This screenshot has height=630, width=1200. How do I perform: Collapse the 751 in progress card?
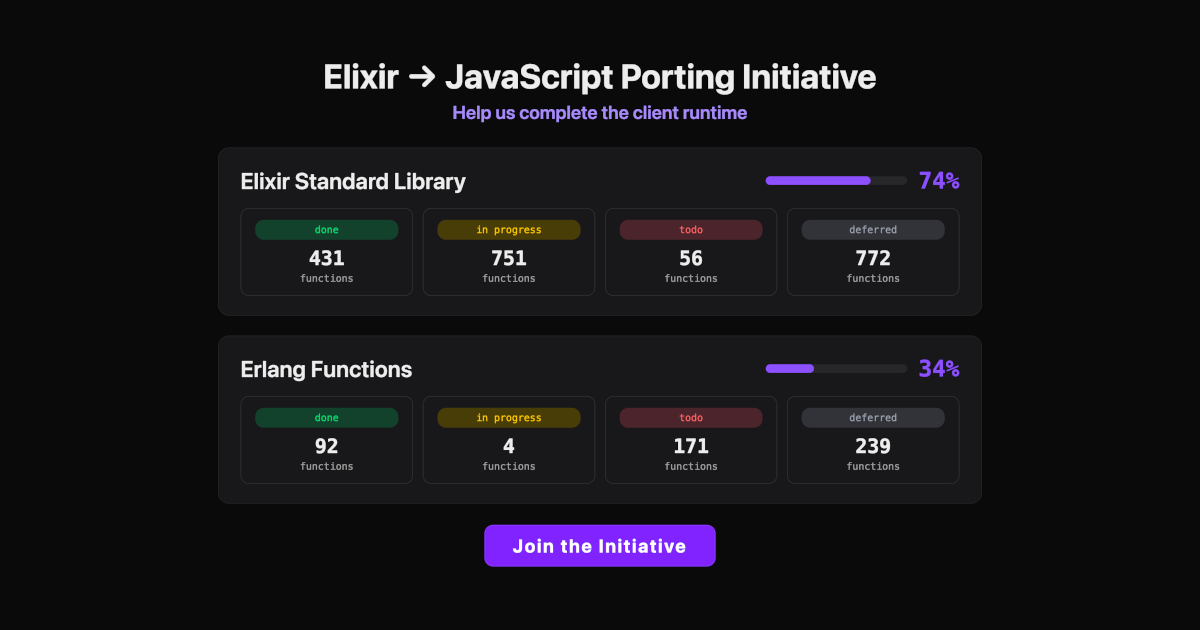[x=508, y=252]
